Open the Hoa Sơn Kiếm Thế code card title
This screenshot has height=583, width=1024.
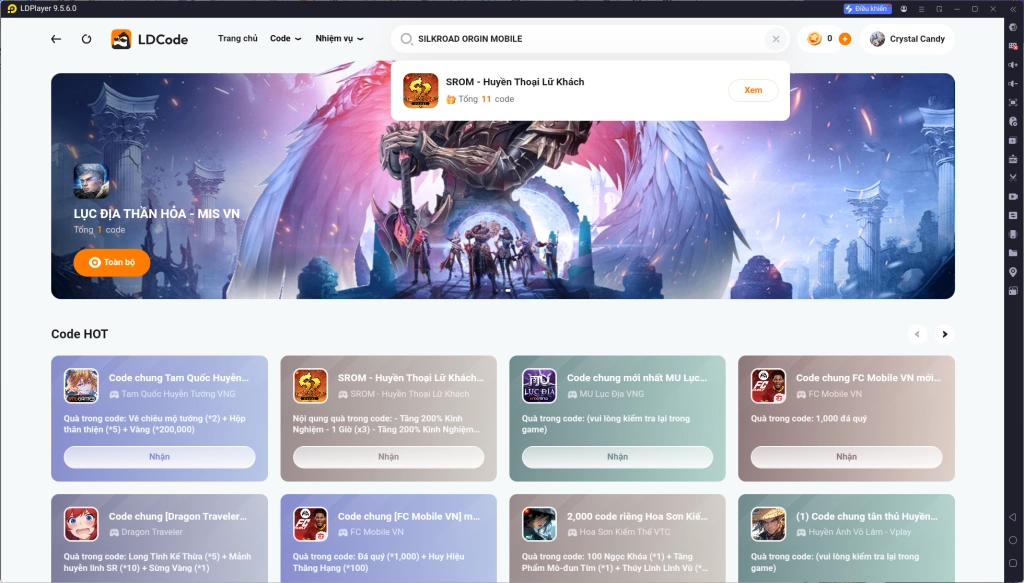[x=637, y=516]
